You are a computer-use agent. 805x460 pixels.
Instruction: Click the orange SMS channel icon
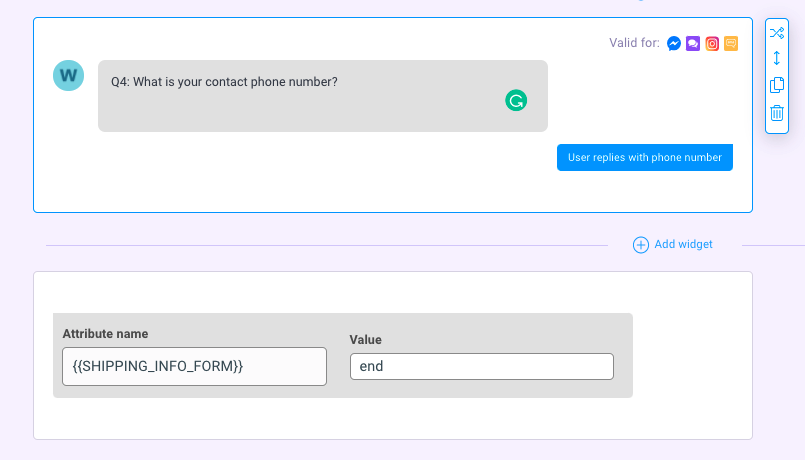[x=731, y=44]
